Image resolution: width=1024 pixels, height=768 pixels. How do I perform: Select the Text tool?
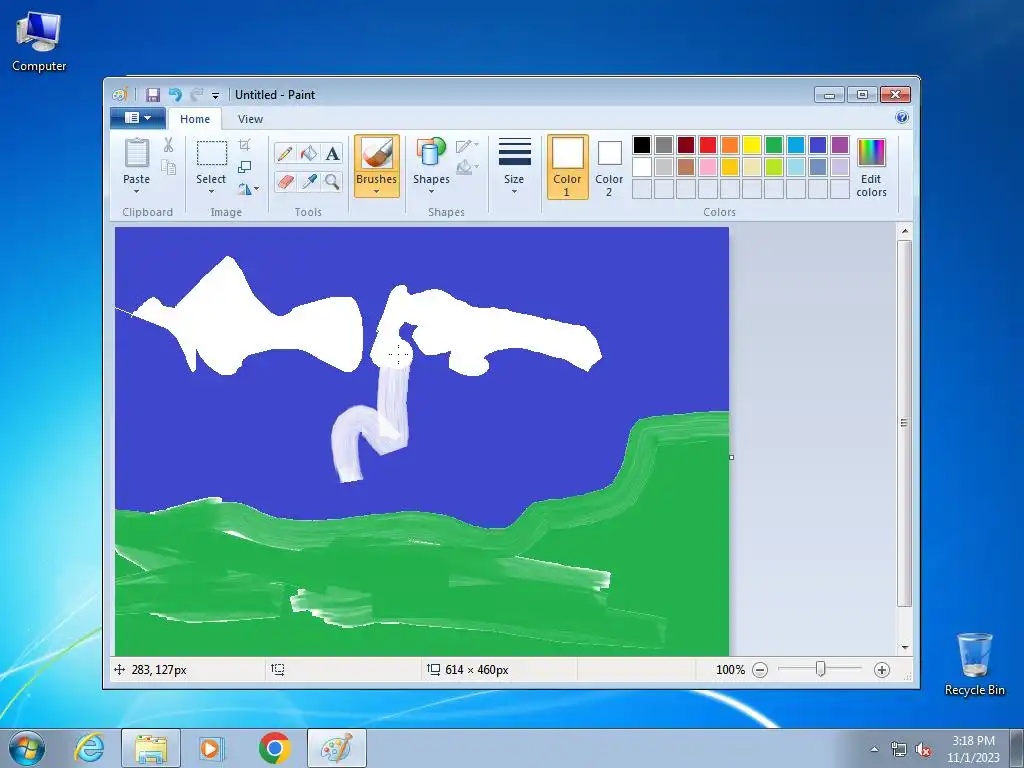[332, 153]
